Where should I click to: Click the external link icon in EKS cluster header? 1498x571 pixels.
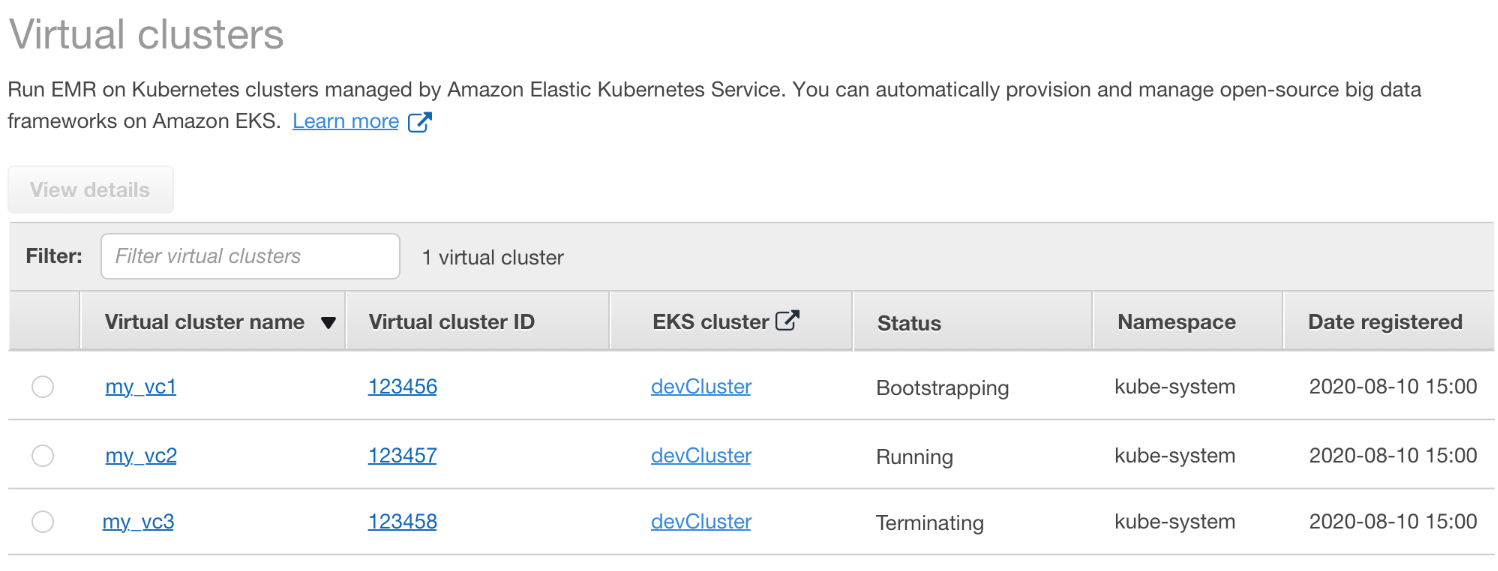point(788,321)
